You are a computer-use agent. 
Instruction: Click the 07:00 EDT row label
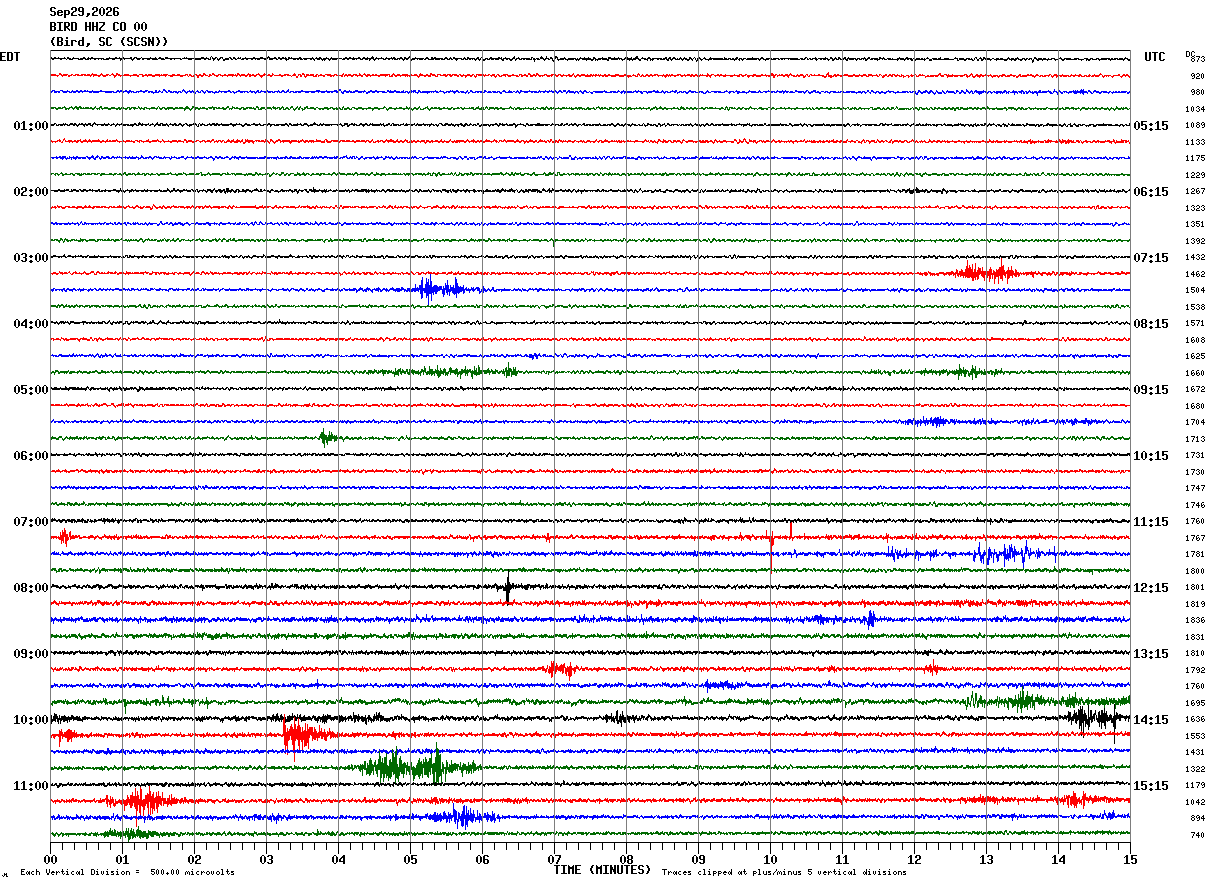(31, 522)
